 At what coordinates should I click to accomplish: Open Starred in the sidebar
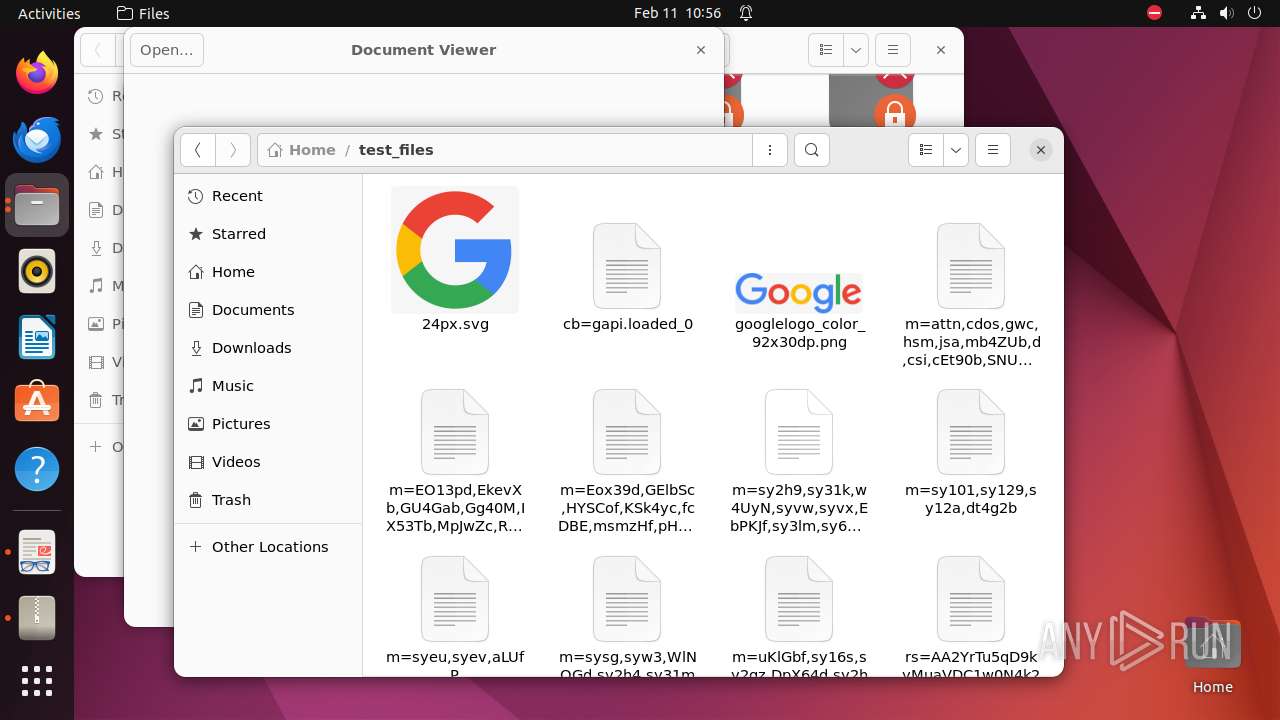pos(268,234)
